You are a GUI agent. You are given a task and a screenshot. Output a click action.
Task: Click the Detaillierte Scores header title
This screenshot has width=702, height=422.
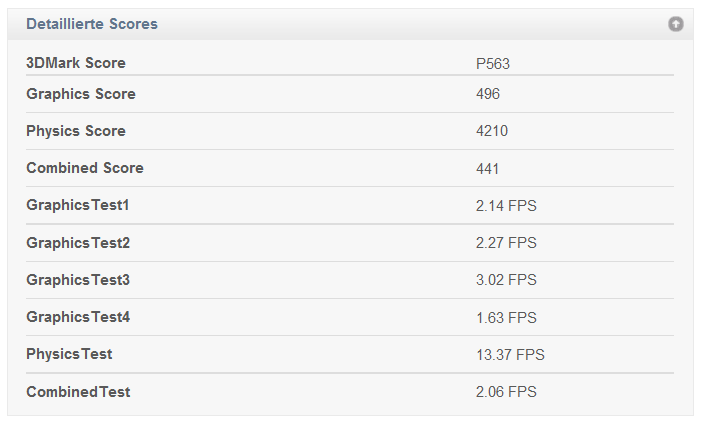click(x=92, y=24)
